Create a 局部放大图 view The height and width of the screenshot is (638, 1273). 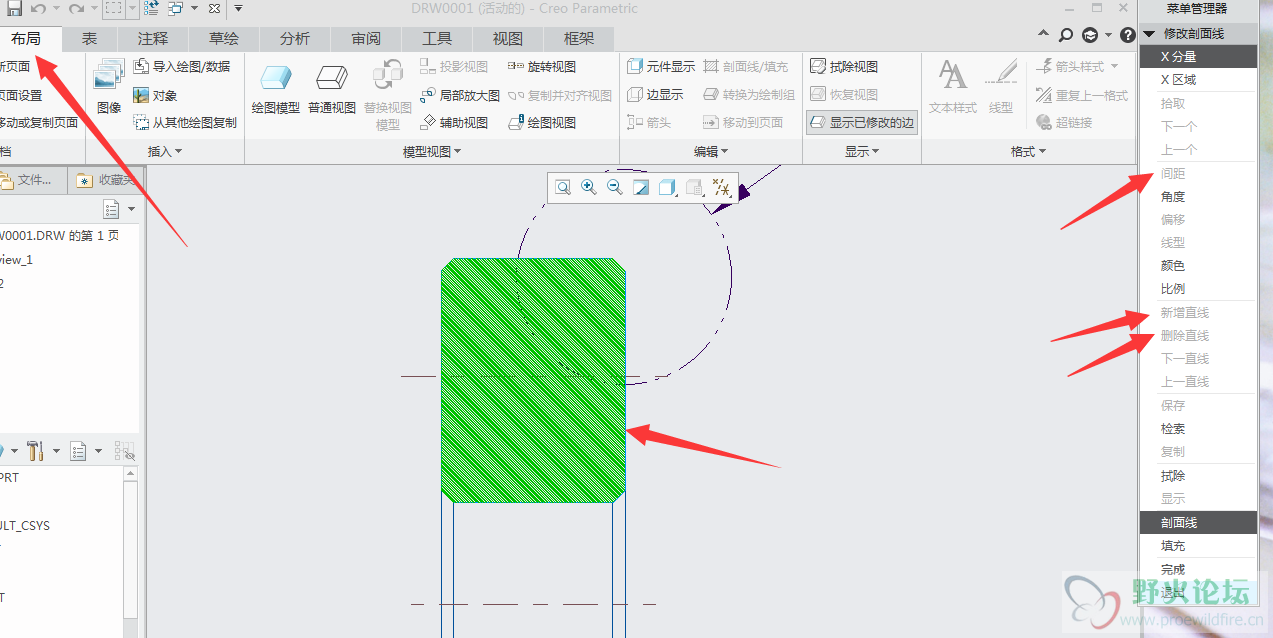[x=459, y=95]
